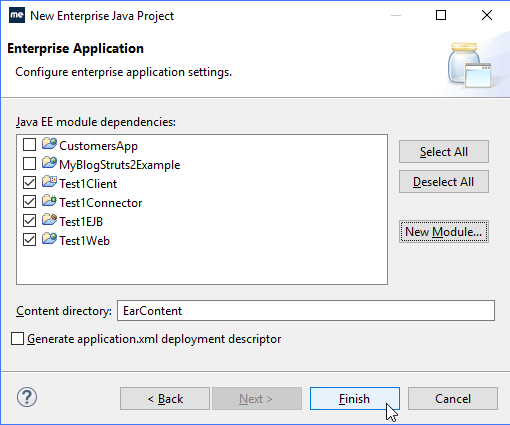Screen dimensions: 510x425
Task: Click the Content directory text field
Action: [306, 311]
